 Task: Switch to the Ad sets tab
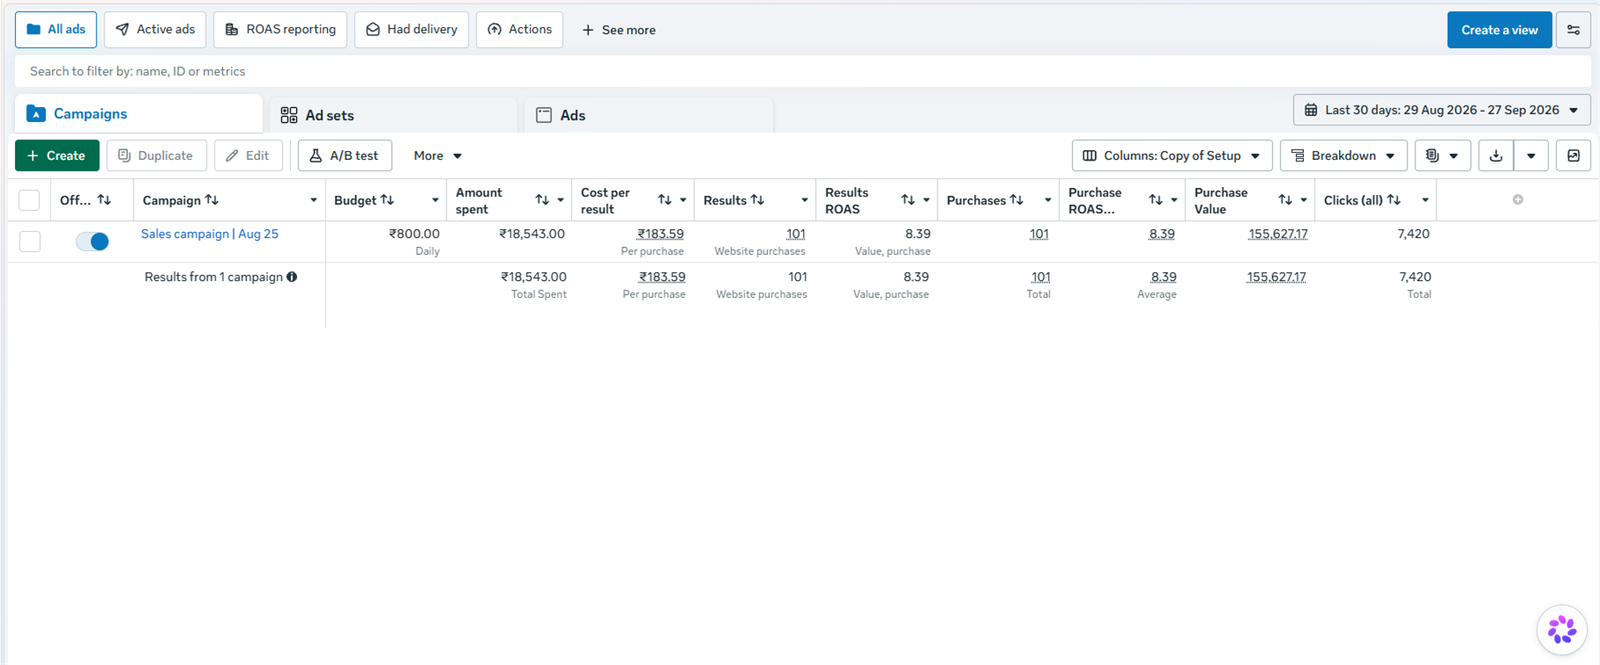(393, 115)
